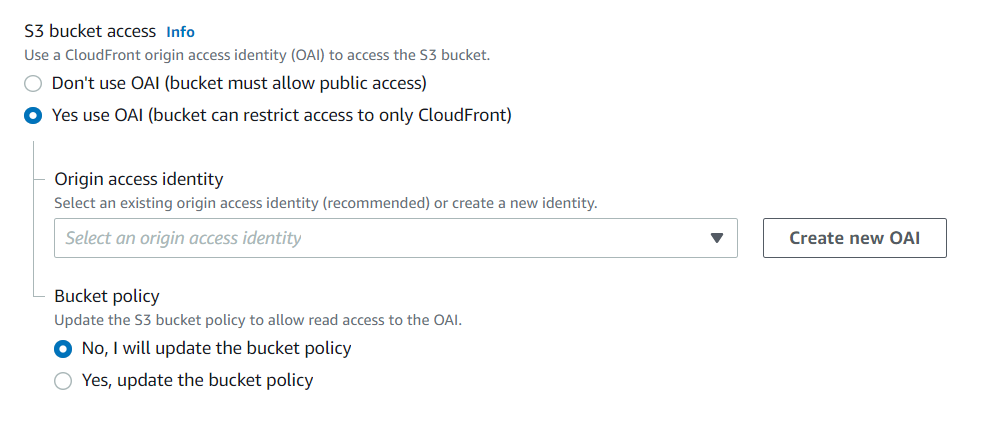Viewport: 990px width, 424px height.
Task: Click the "Update the S3 bucket policy" helper text
Action: (258, 320)
